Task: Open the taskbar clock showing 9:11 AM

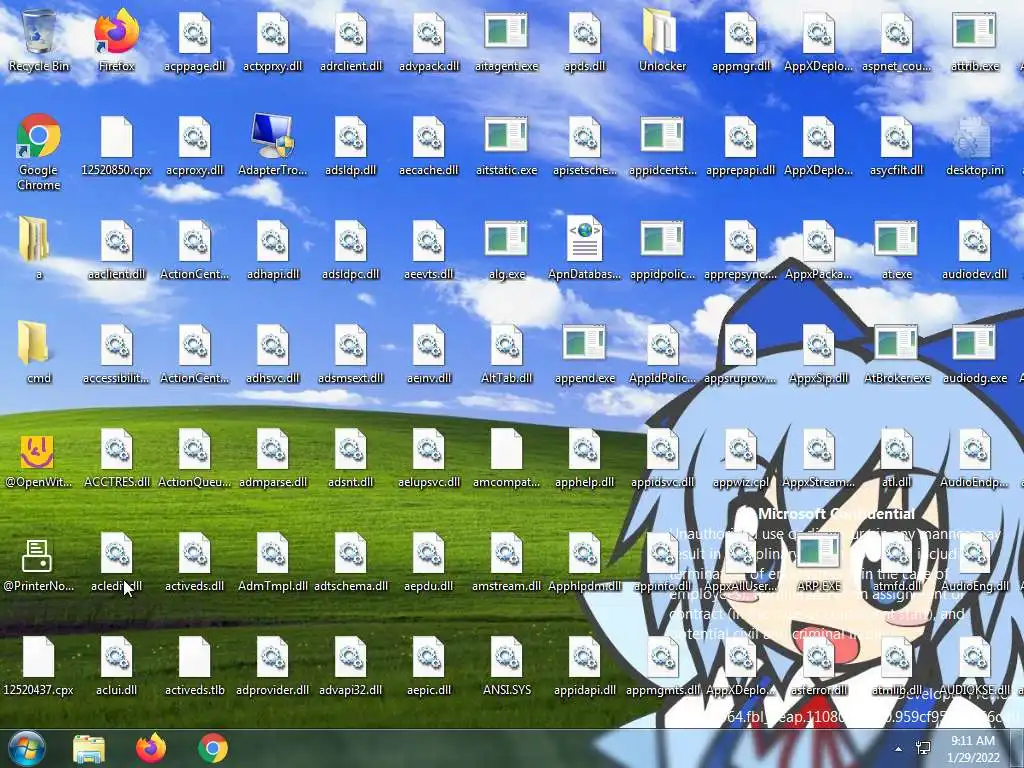Action: [973, 749]
